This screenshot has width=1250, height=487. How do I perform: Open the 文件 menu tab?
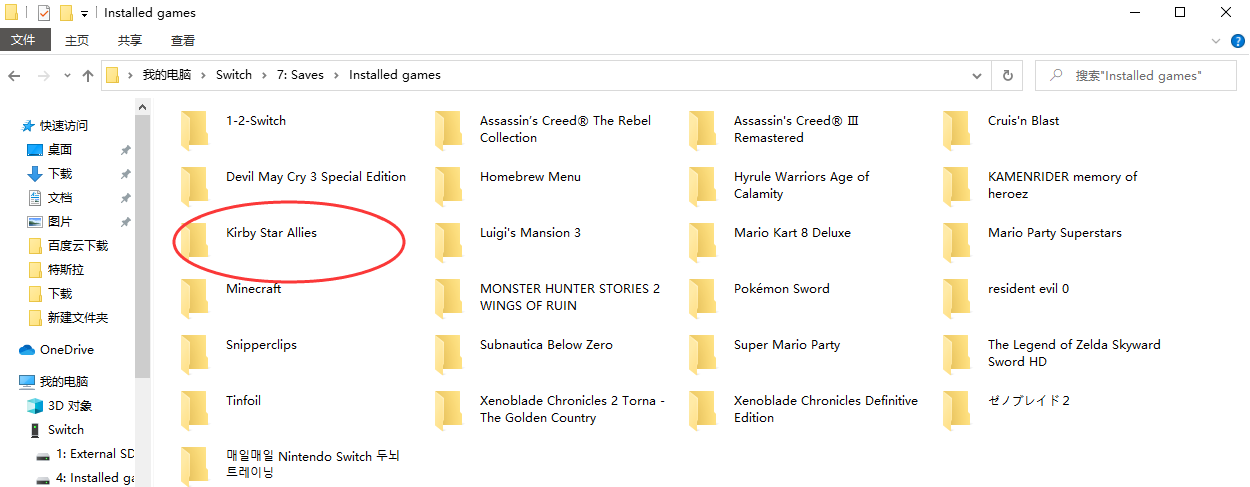tap(23, 41)
